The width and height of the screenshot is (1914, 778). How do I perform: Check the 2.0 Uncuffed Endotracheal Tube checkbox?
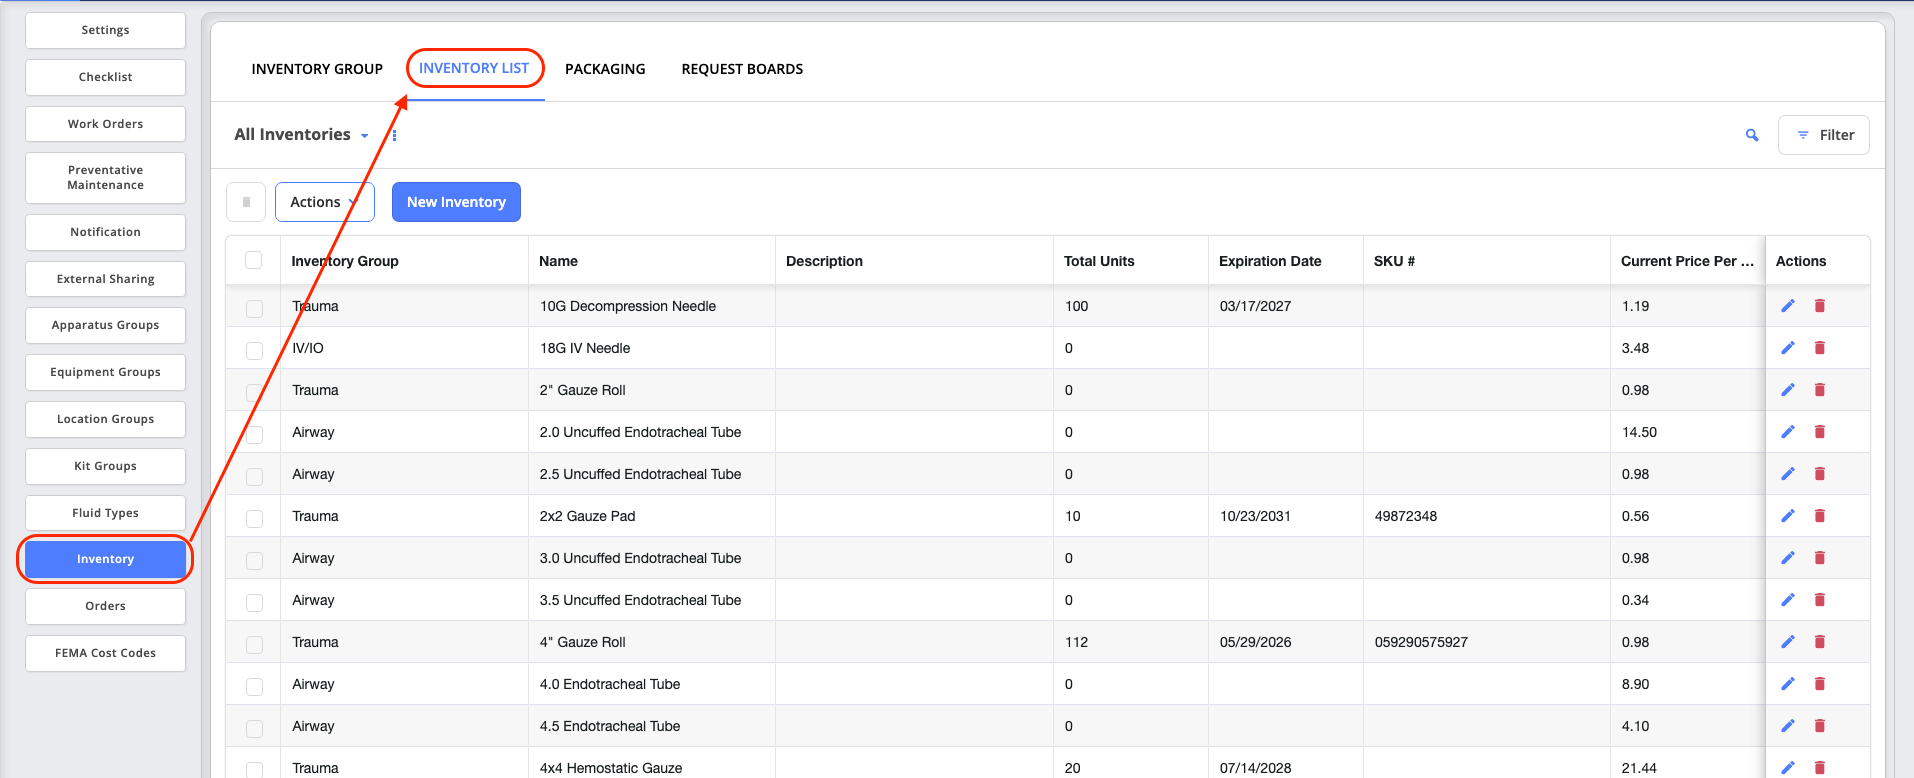pos(254,435)
